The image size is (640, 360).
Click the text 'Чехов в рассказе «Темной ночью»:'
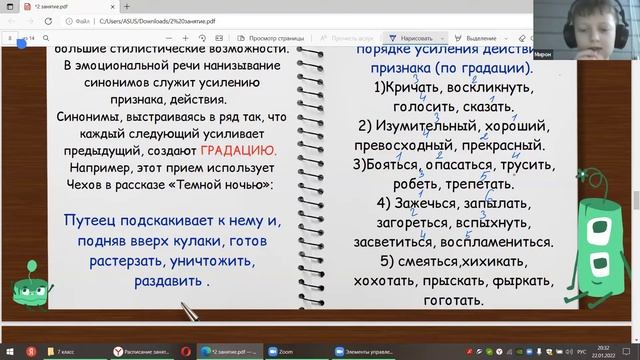170,184
